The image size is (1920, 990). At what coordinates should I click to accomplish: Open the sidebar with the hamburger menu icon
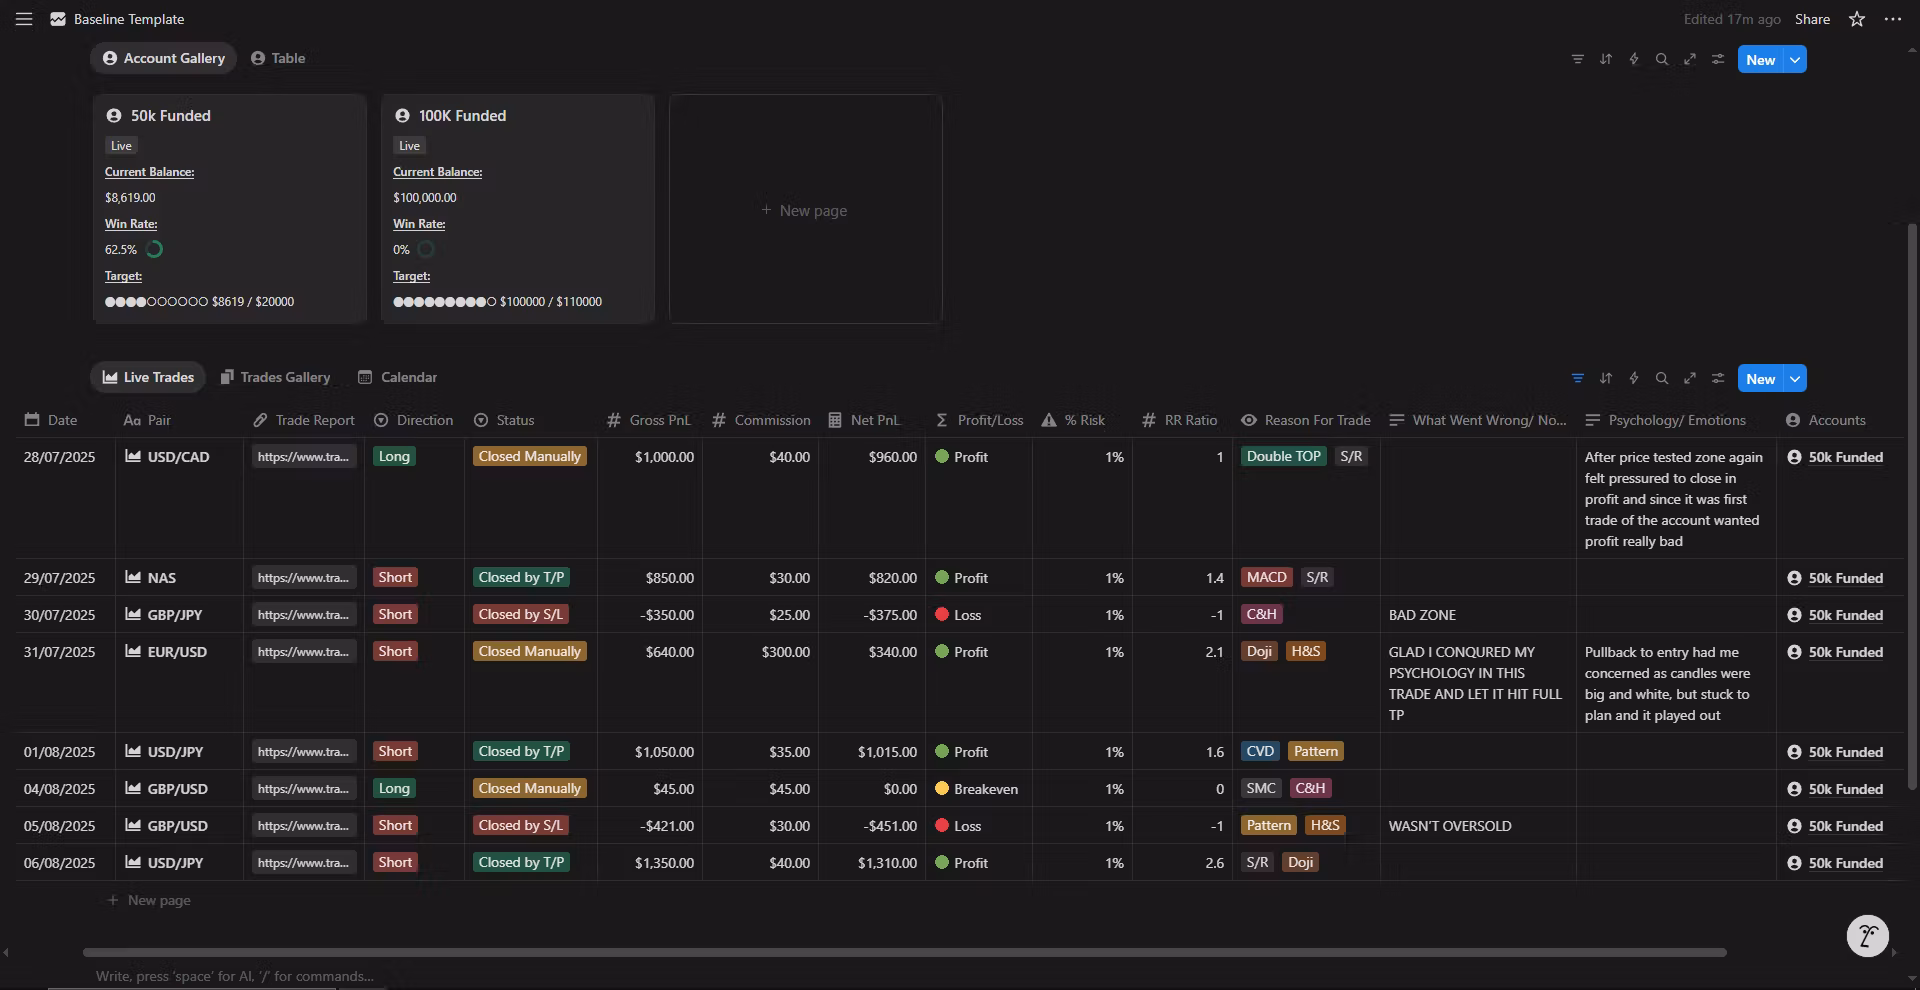[23, 19]
